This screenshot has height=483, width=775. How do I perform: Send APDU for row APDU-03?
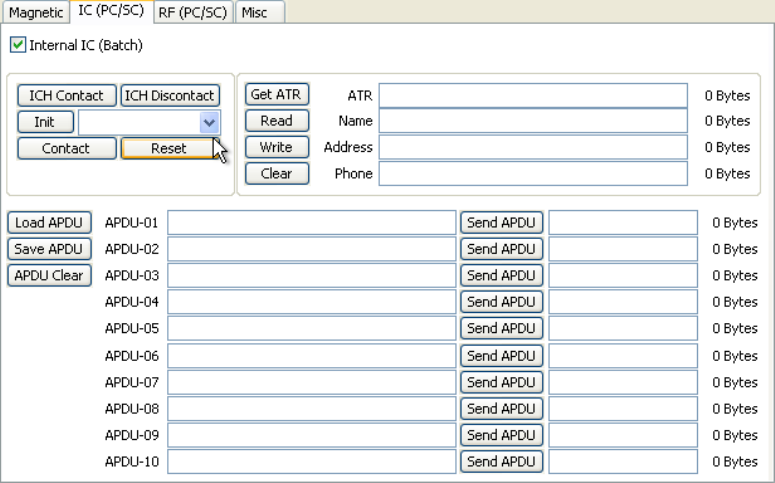coord(502,275)
